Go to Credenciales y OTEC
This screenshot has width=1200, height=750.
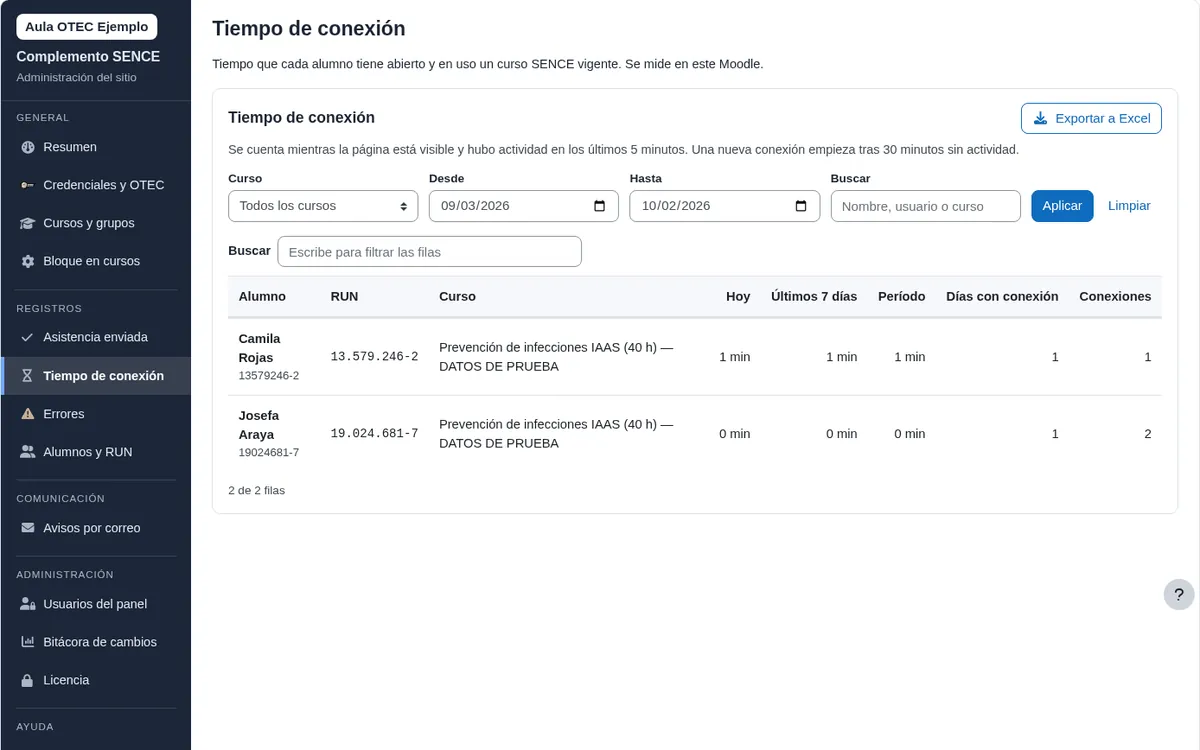pyautogui.click(x=96, y=185)
